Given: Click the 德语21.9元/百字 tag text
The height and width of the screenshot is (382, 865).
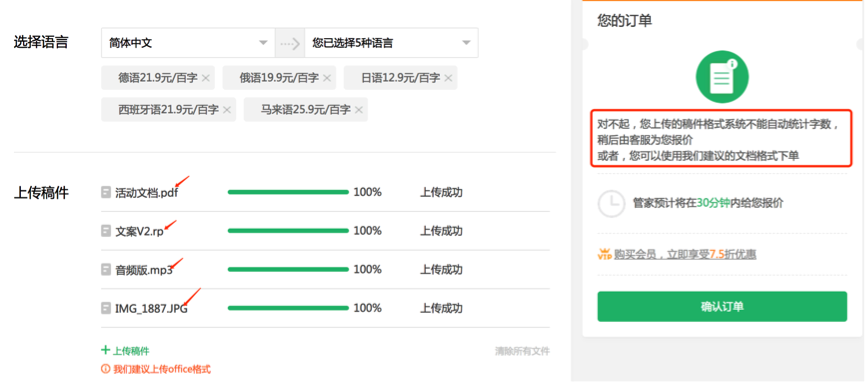Looking at the screenshot, I should [158, 78].
